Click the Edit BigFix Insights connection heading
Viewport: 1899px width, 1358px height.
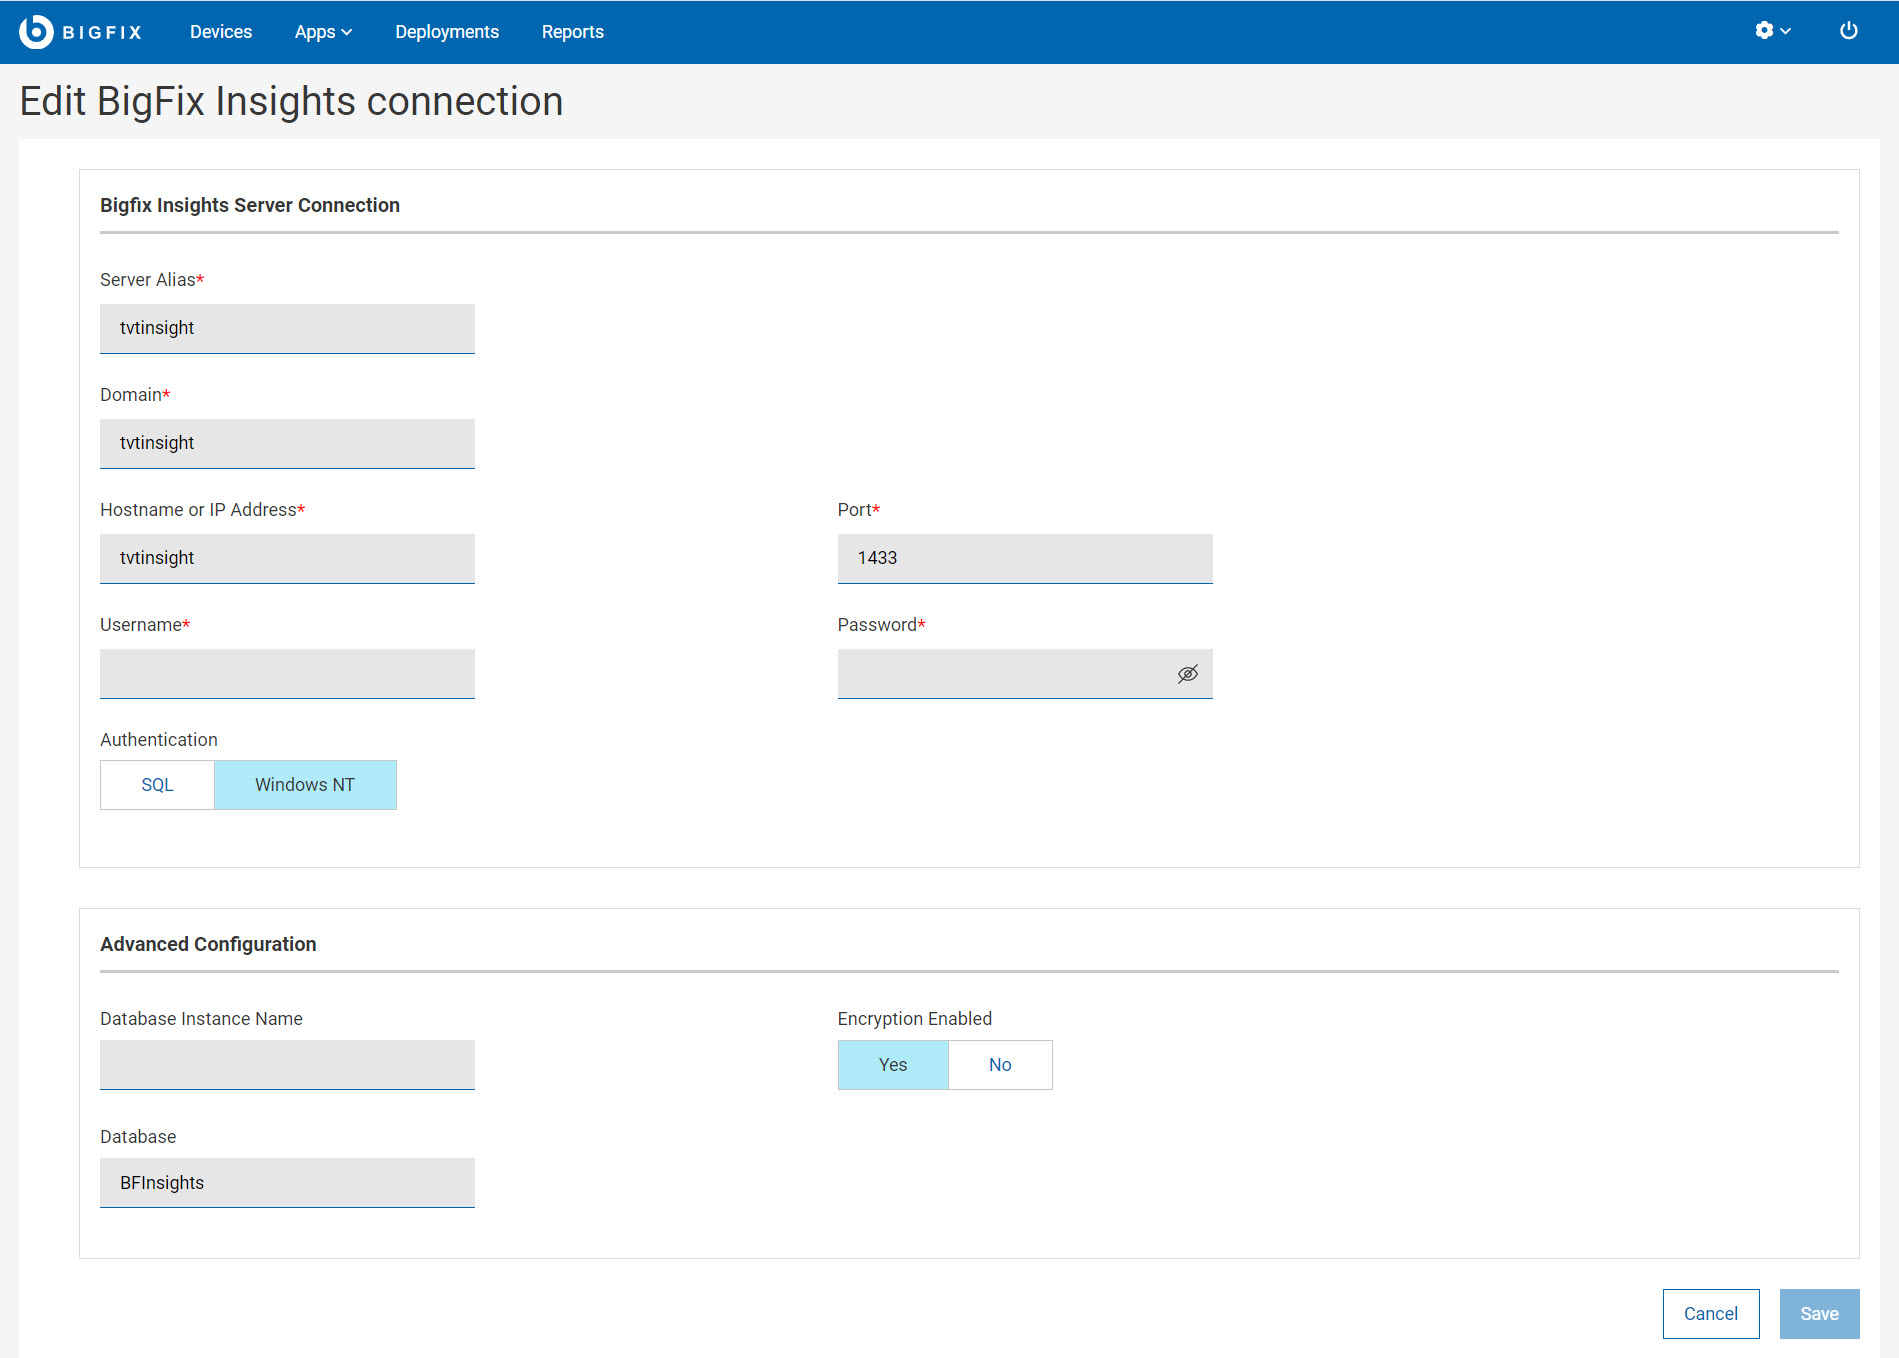click(x=291, y=101)
